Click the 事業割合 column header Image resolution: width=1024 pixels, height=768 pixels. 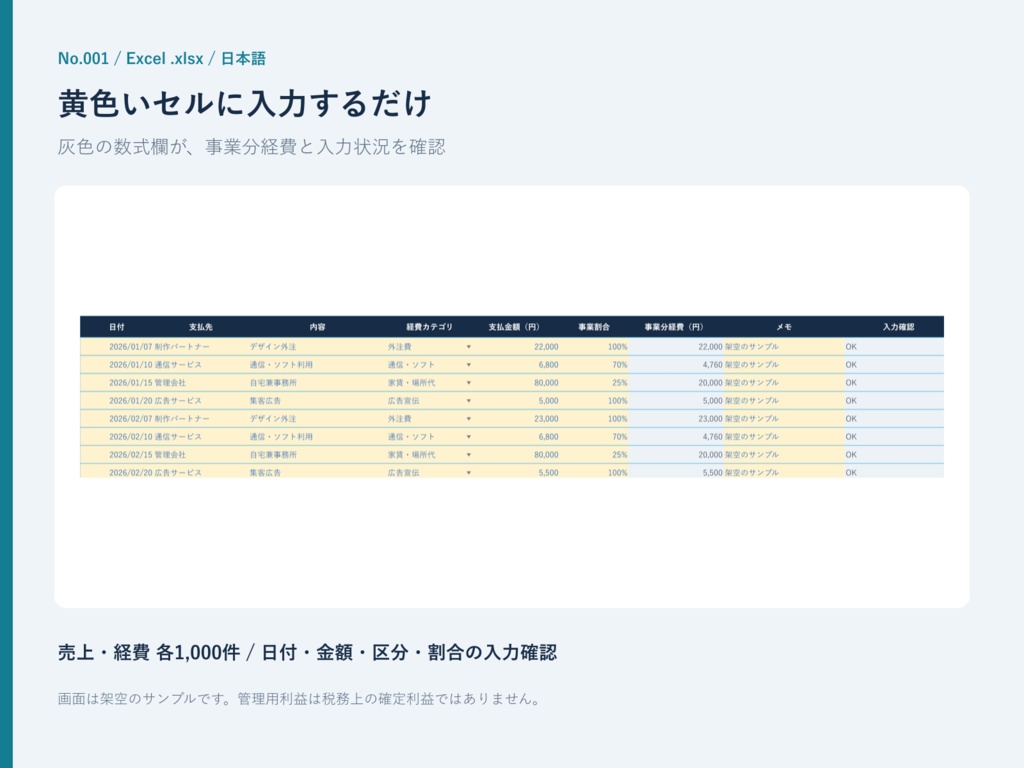[x=594, y=327]
